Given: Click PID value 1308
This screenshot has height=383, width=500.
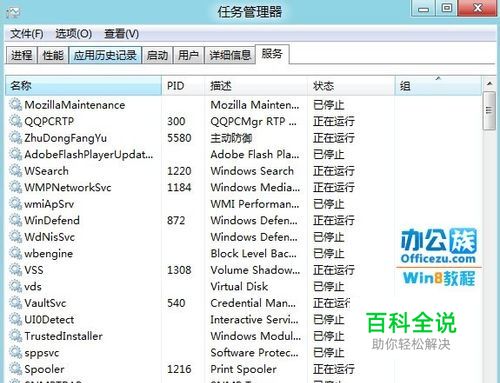Looking at the screenshot, I should (179, 270).
